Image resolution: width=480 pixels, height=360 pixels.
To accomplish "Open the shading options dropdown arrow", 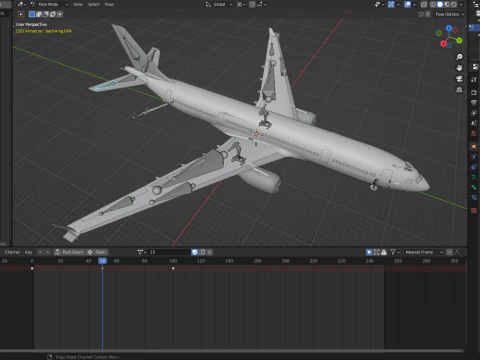I will tap(461, 4).
